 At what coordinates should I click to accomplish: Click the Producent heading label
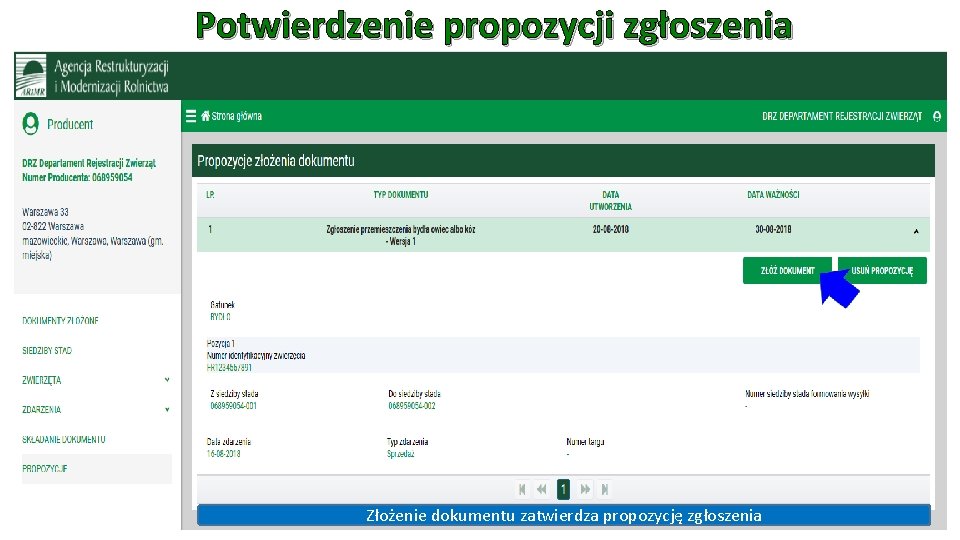coord(70,124)
